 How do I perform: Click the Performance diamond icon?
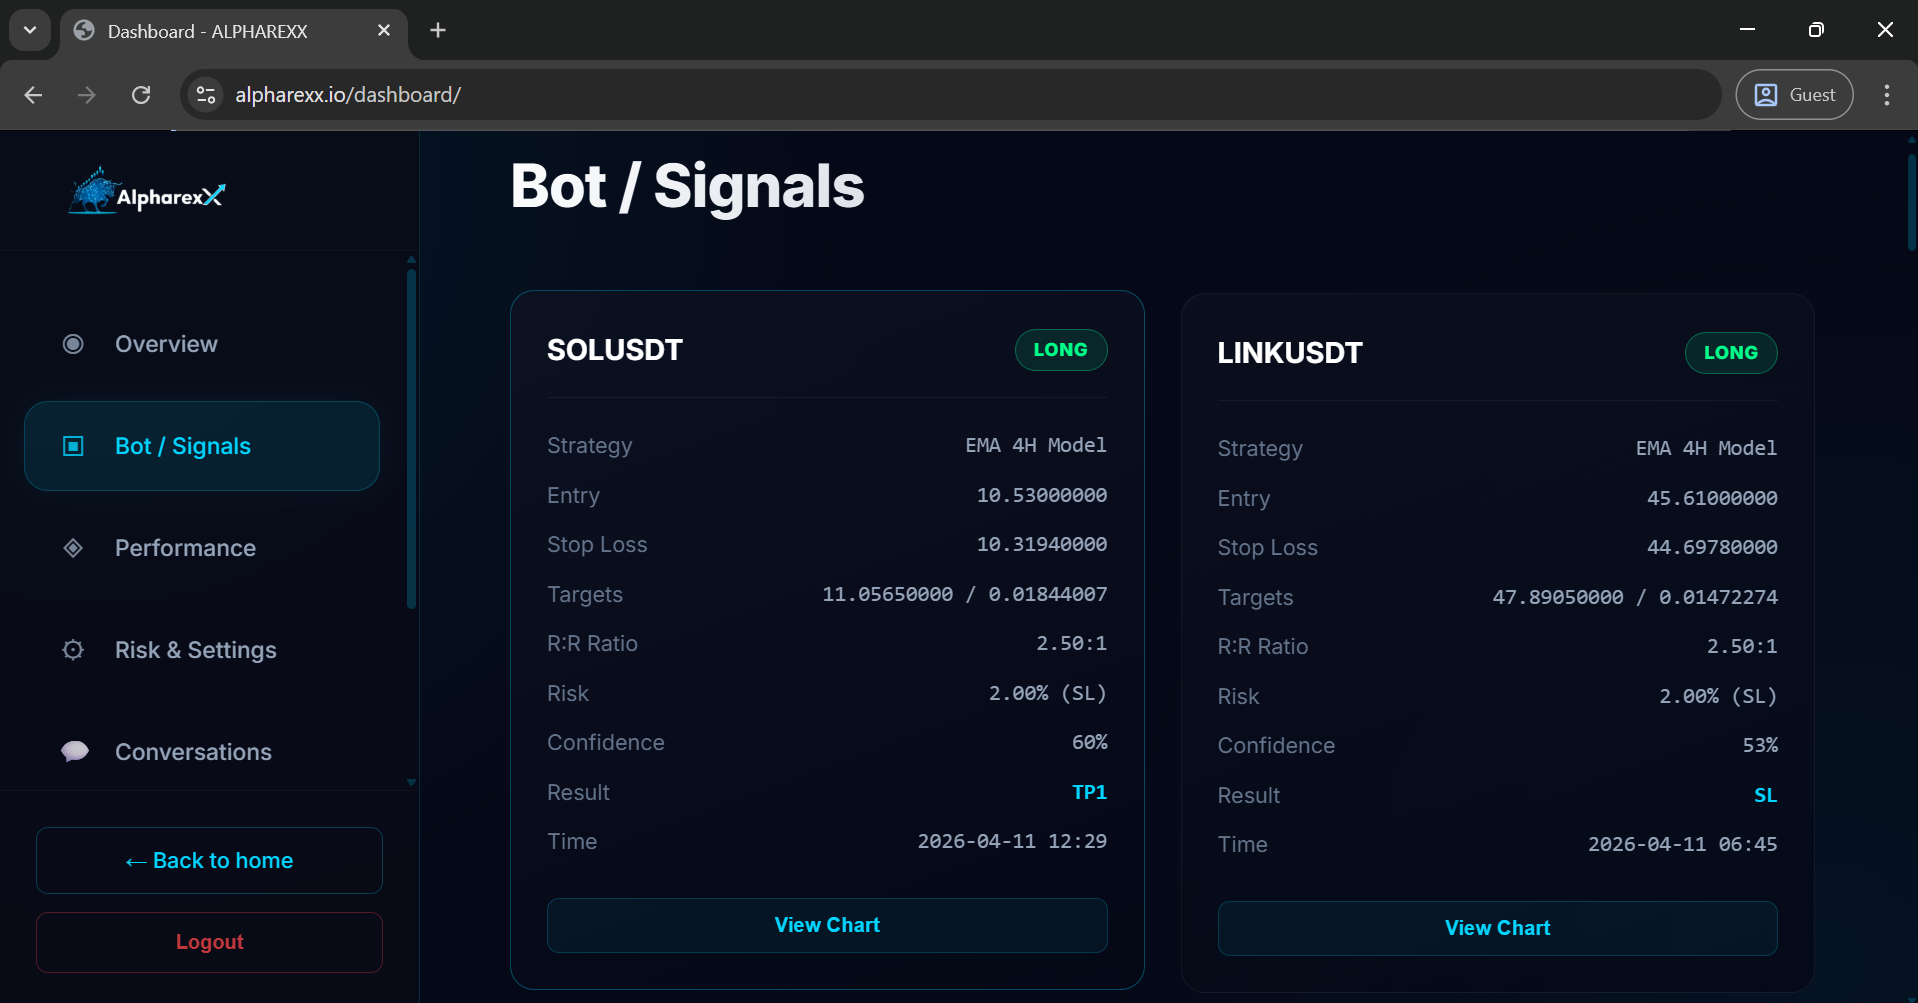73,548
